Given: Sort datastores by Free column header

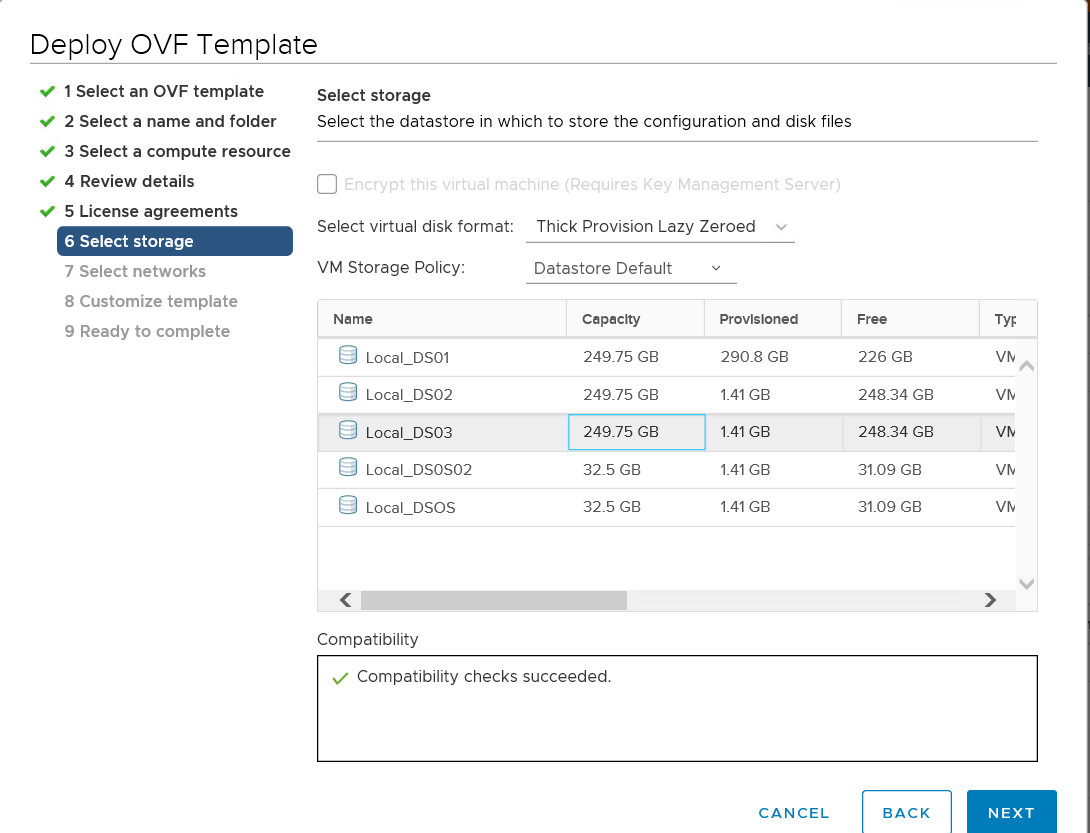Looking at the screenshot, I should (x=872, y=319).
